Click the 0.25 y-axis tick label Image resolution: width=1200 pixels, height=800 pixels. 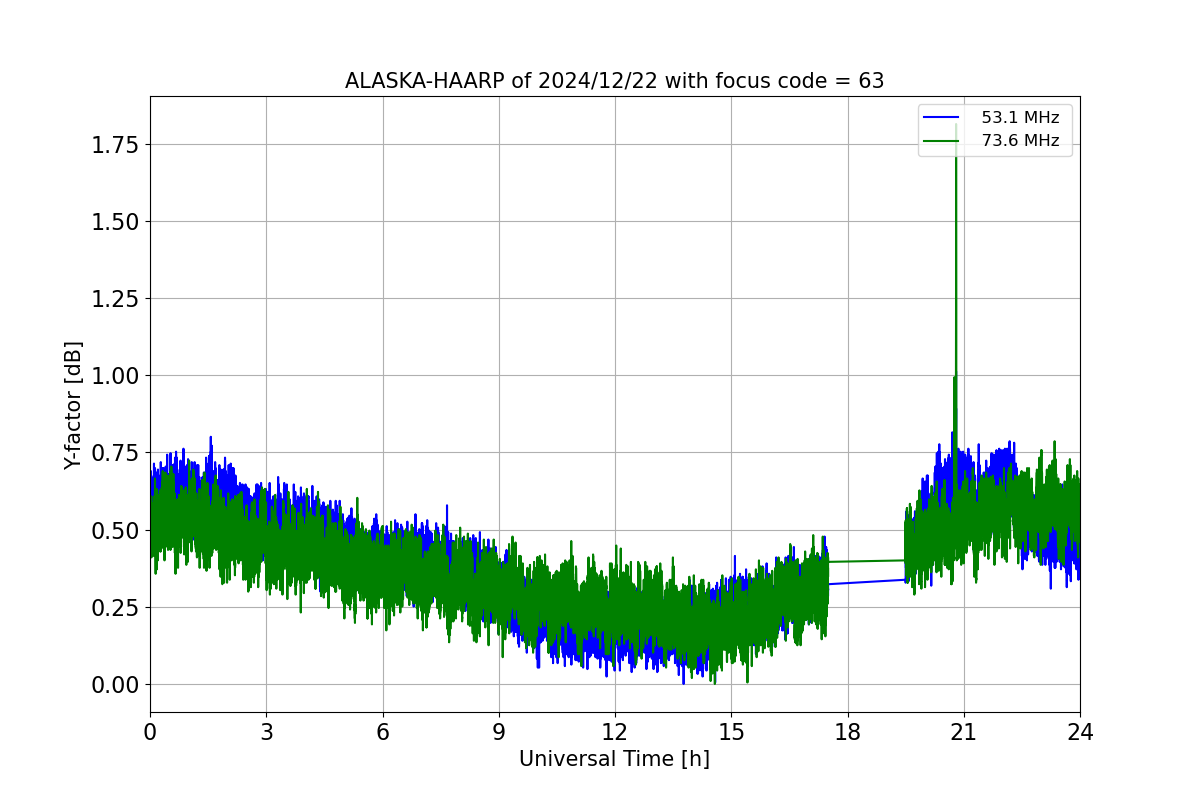114,607
